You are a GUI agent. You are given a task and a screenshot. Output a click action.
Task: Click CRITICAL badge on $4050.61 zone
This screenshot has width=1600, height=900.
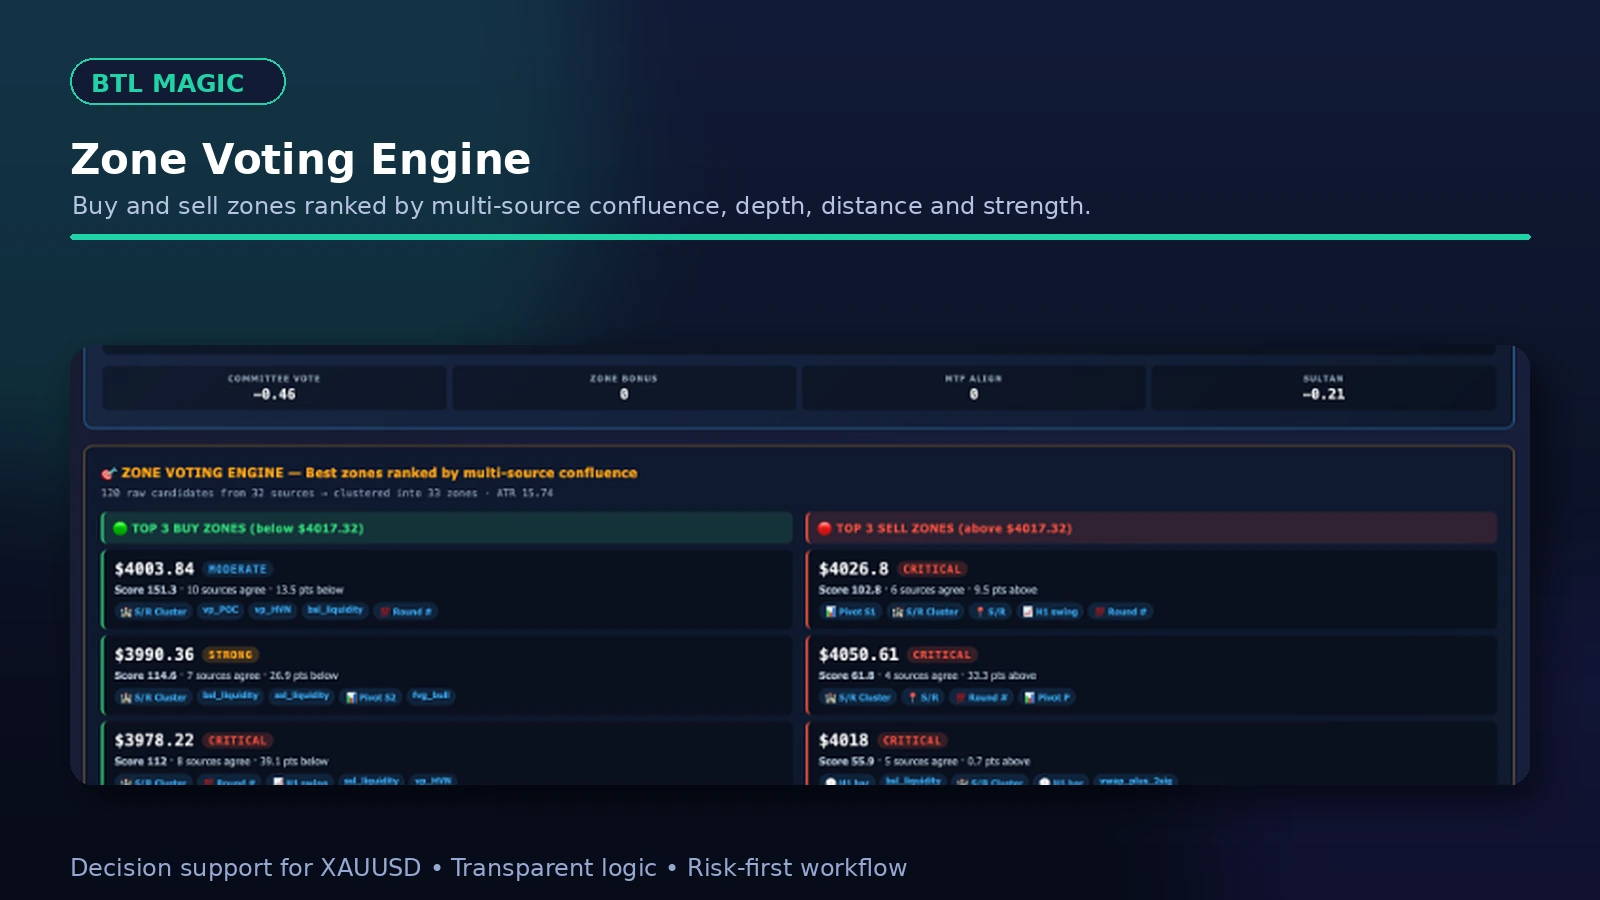pyautogui.click(x=942, y=655)
